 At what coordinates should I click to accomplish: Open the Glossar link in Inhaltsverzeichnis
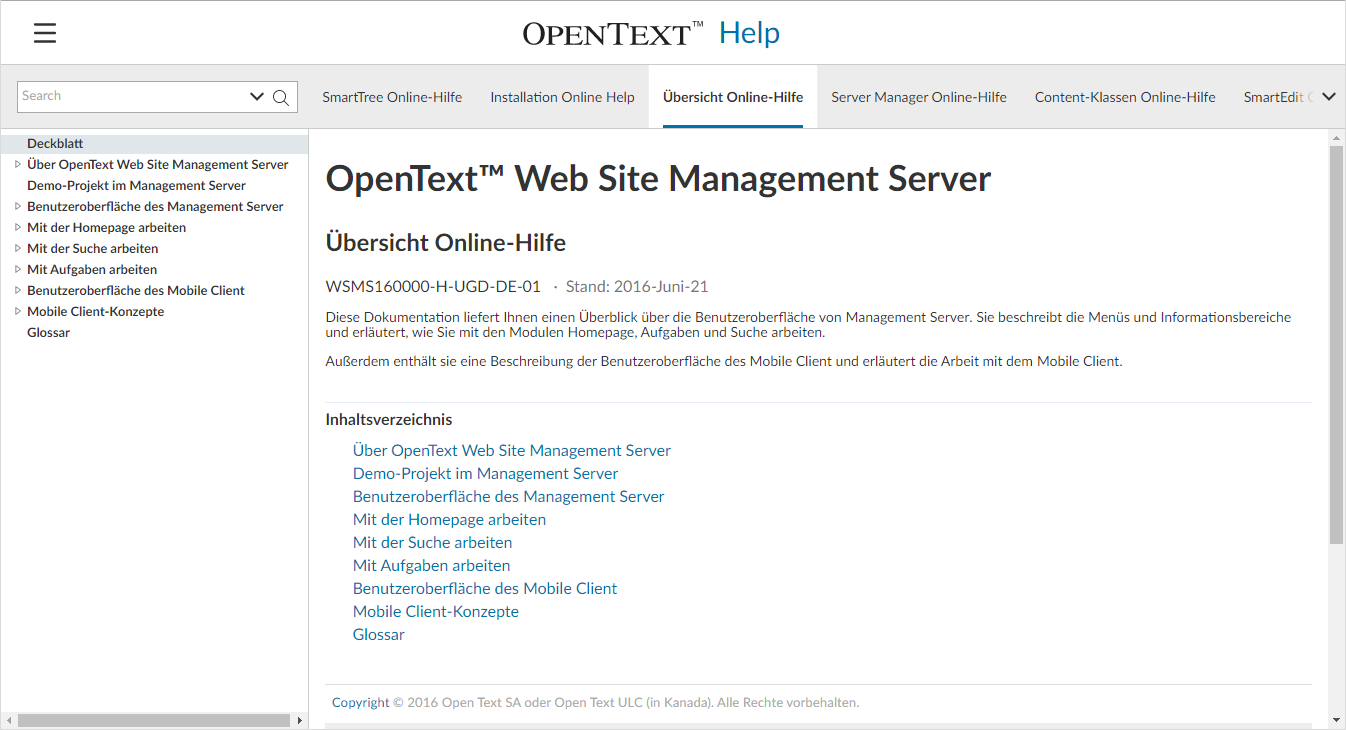pyautogui.click(x=378, y=635)
